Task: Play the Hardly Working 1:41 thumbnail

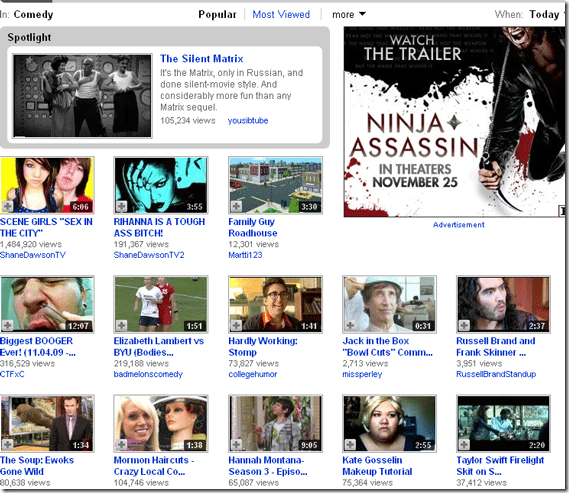Action: 275,304
